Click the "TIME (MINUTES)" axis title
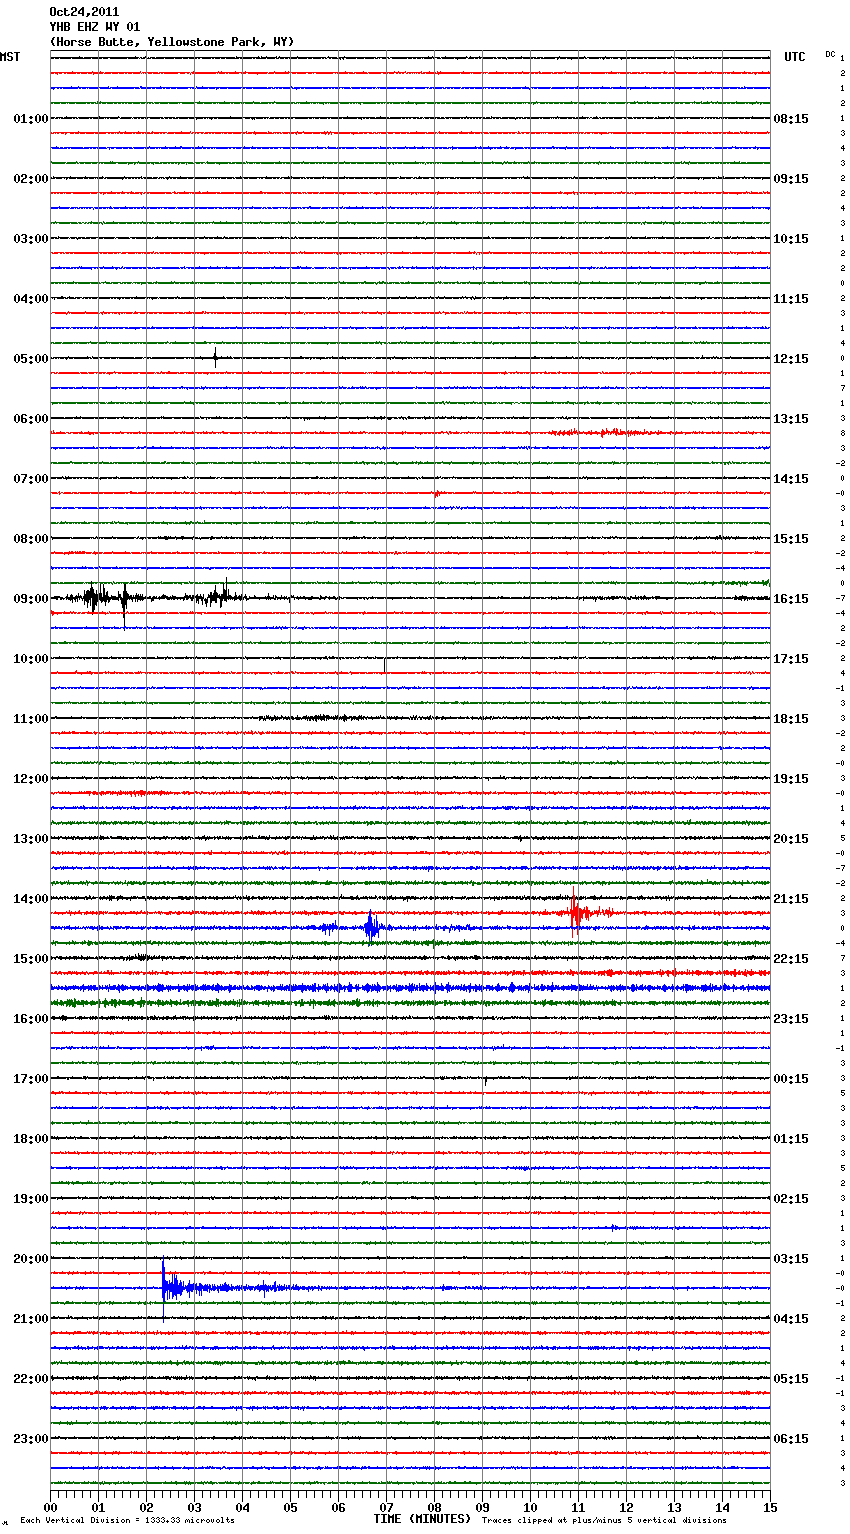 pyautogui.click(x=422, y=1519)
